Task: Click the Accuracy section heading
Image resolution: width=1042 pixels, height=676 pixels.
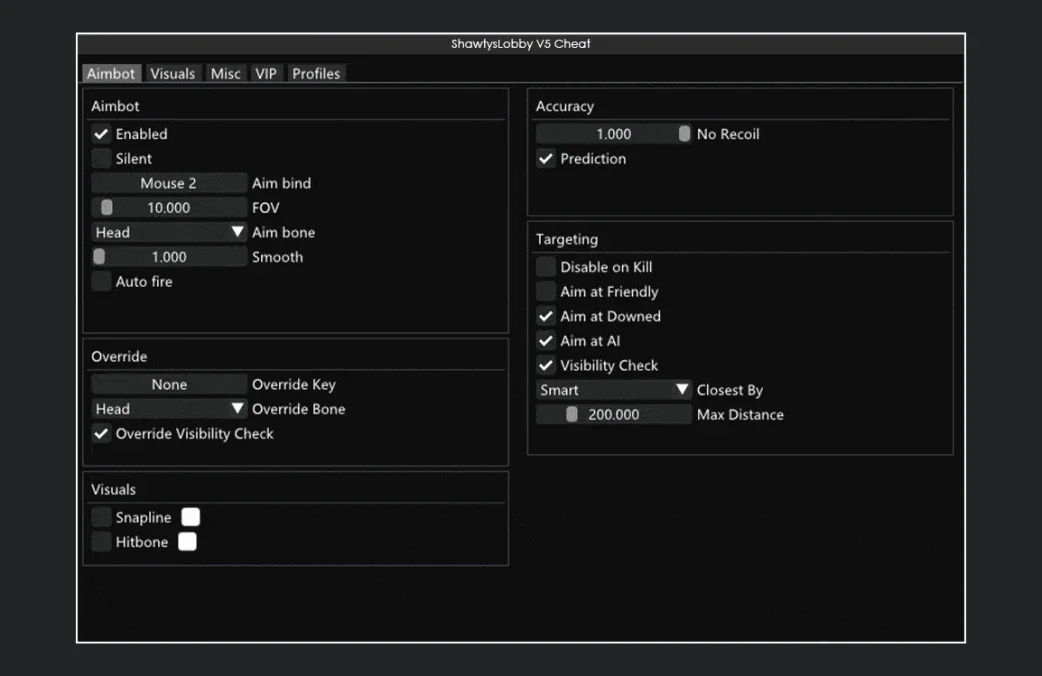Action: point(565,106)
